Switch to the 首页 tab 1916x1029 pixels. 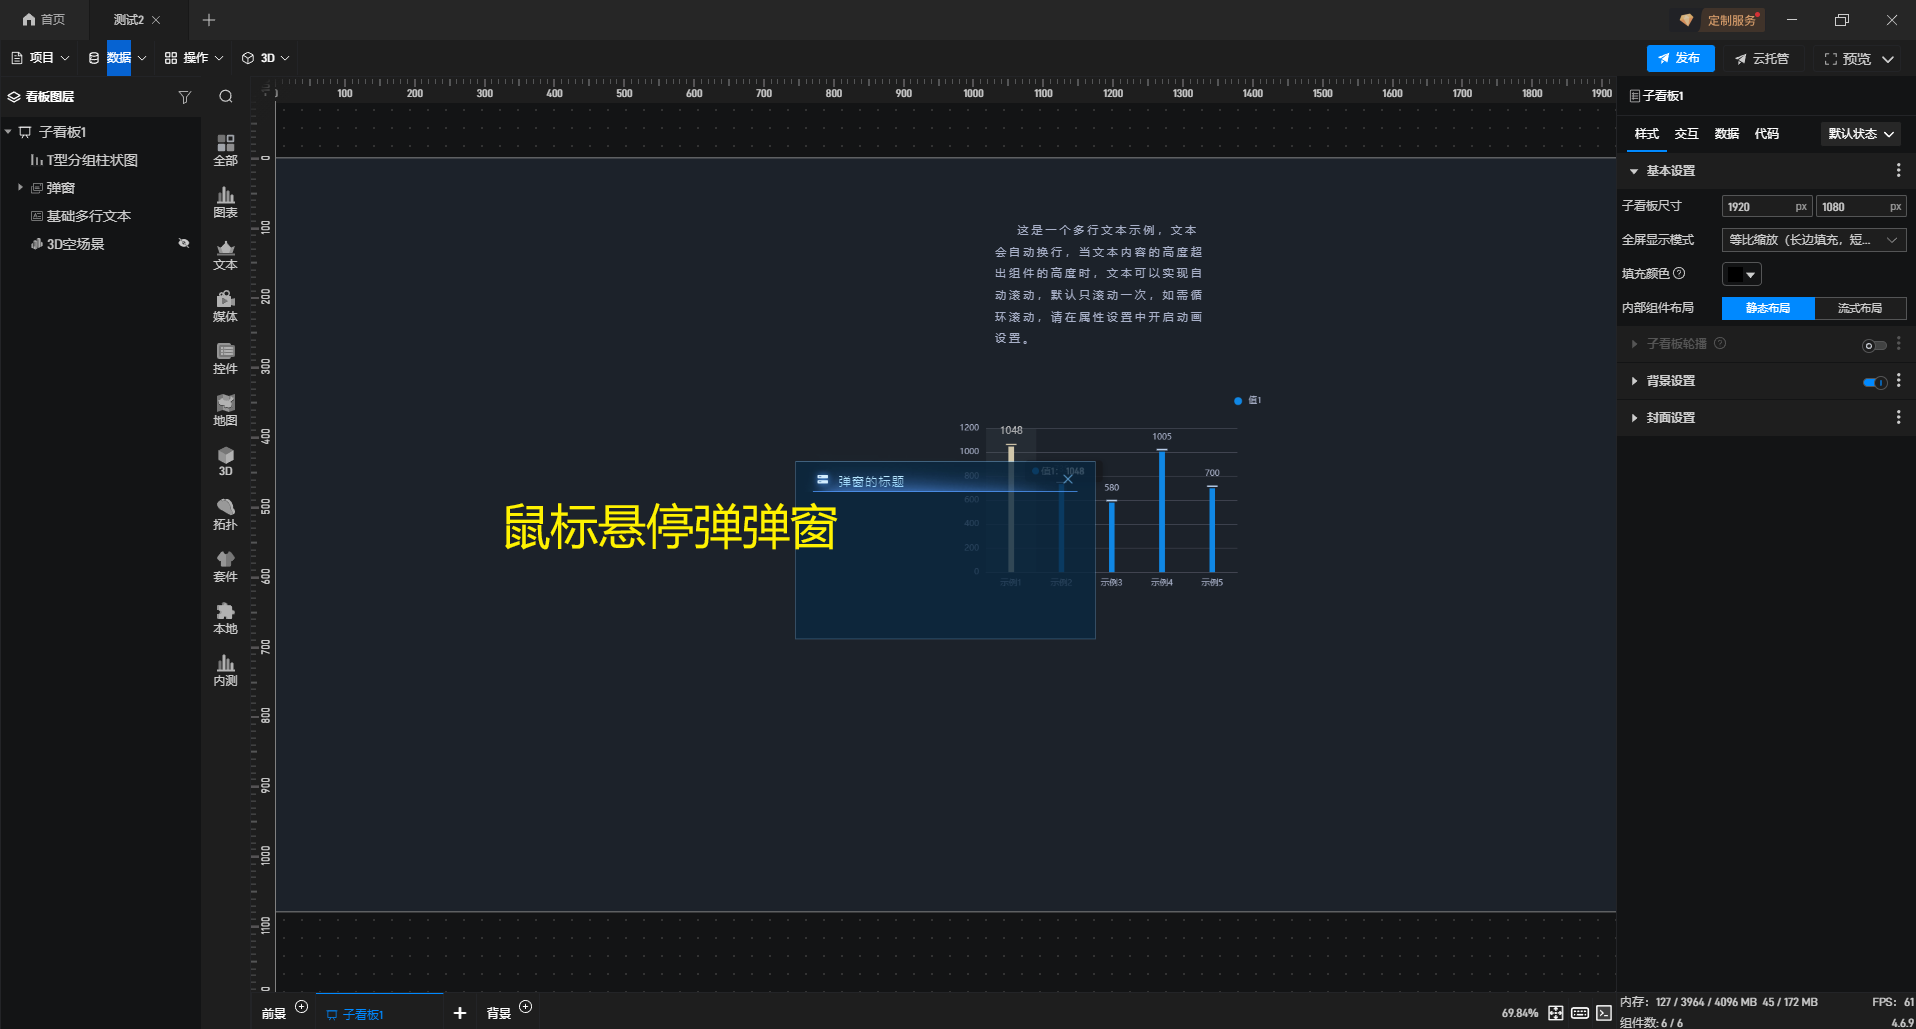click(44, 19)
